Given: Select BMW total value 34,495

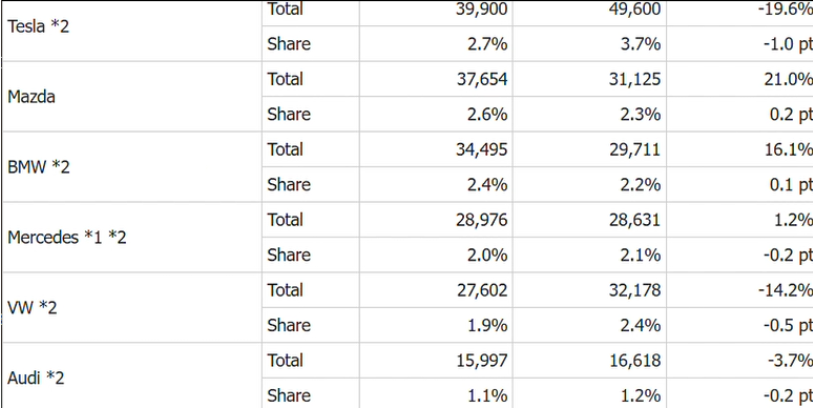Looking at the screenshot, I should (482, 149).
